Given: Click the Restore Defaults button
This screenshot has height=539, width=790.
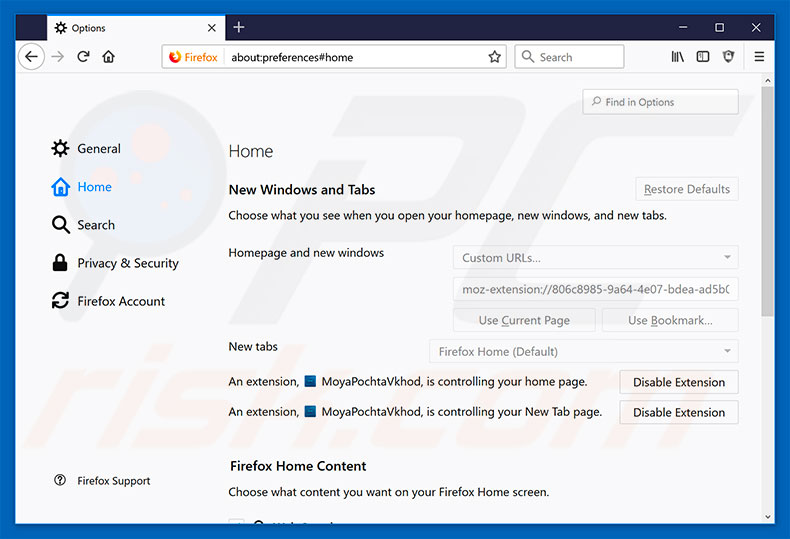Looking at the screenshot, I should pos(687,189).
